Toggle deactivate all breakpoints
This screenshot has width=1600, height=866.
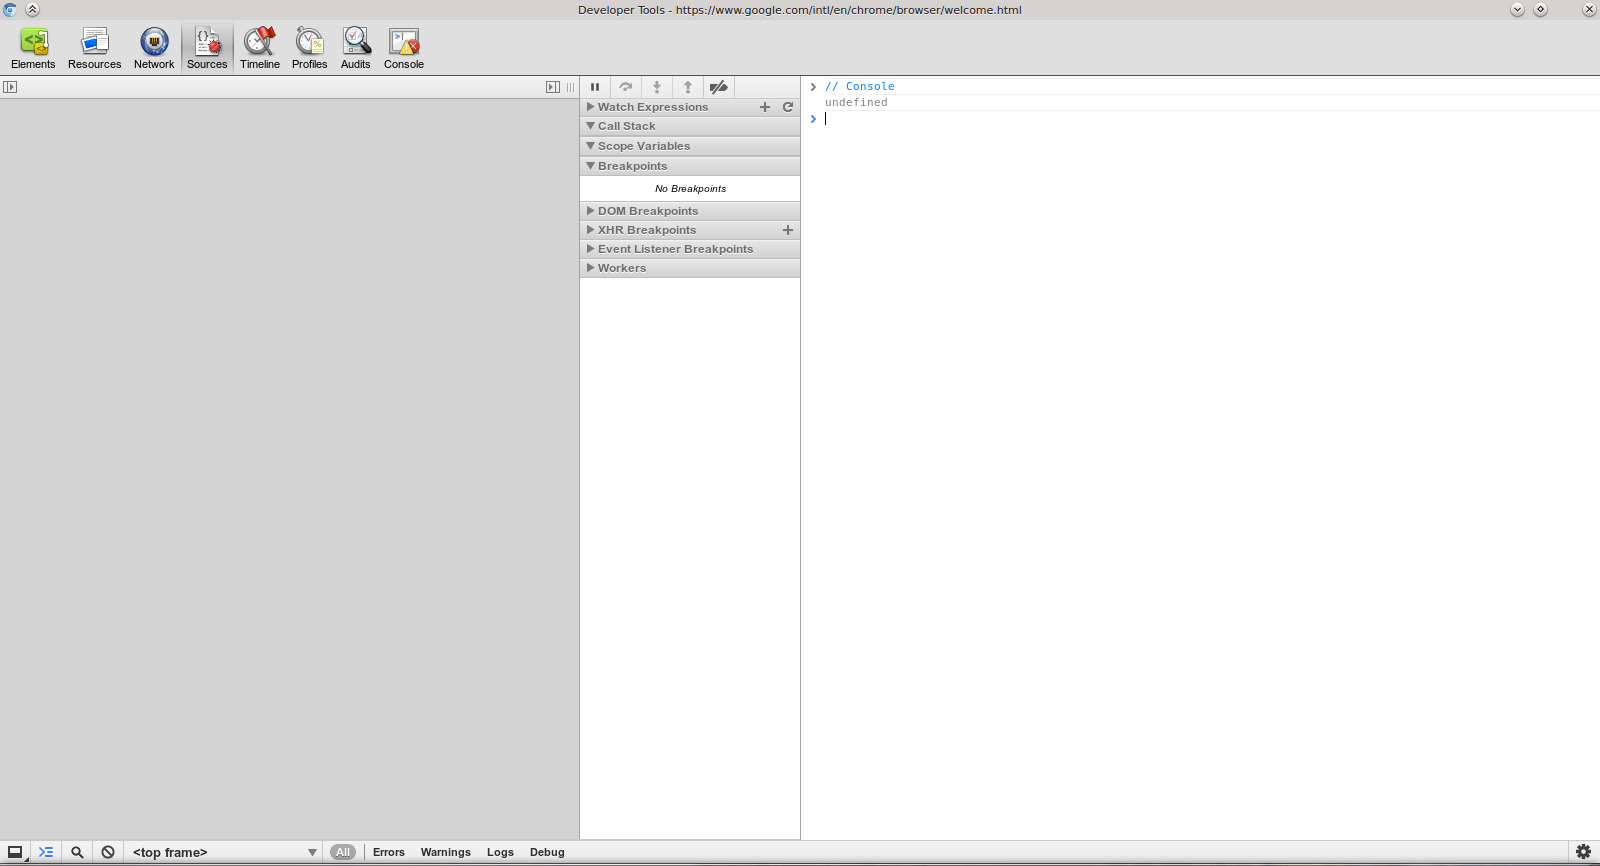coord(718,87)
